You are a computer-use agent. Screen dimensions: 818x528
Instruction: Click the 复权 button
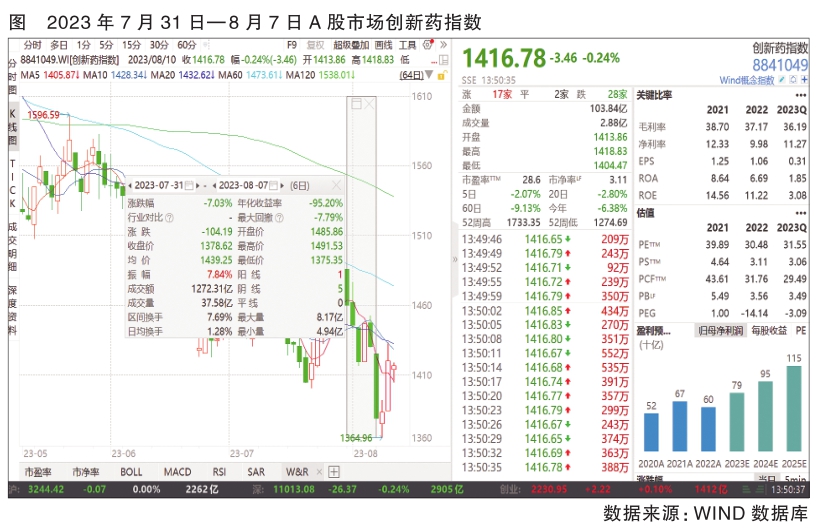pos(316,45)
